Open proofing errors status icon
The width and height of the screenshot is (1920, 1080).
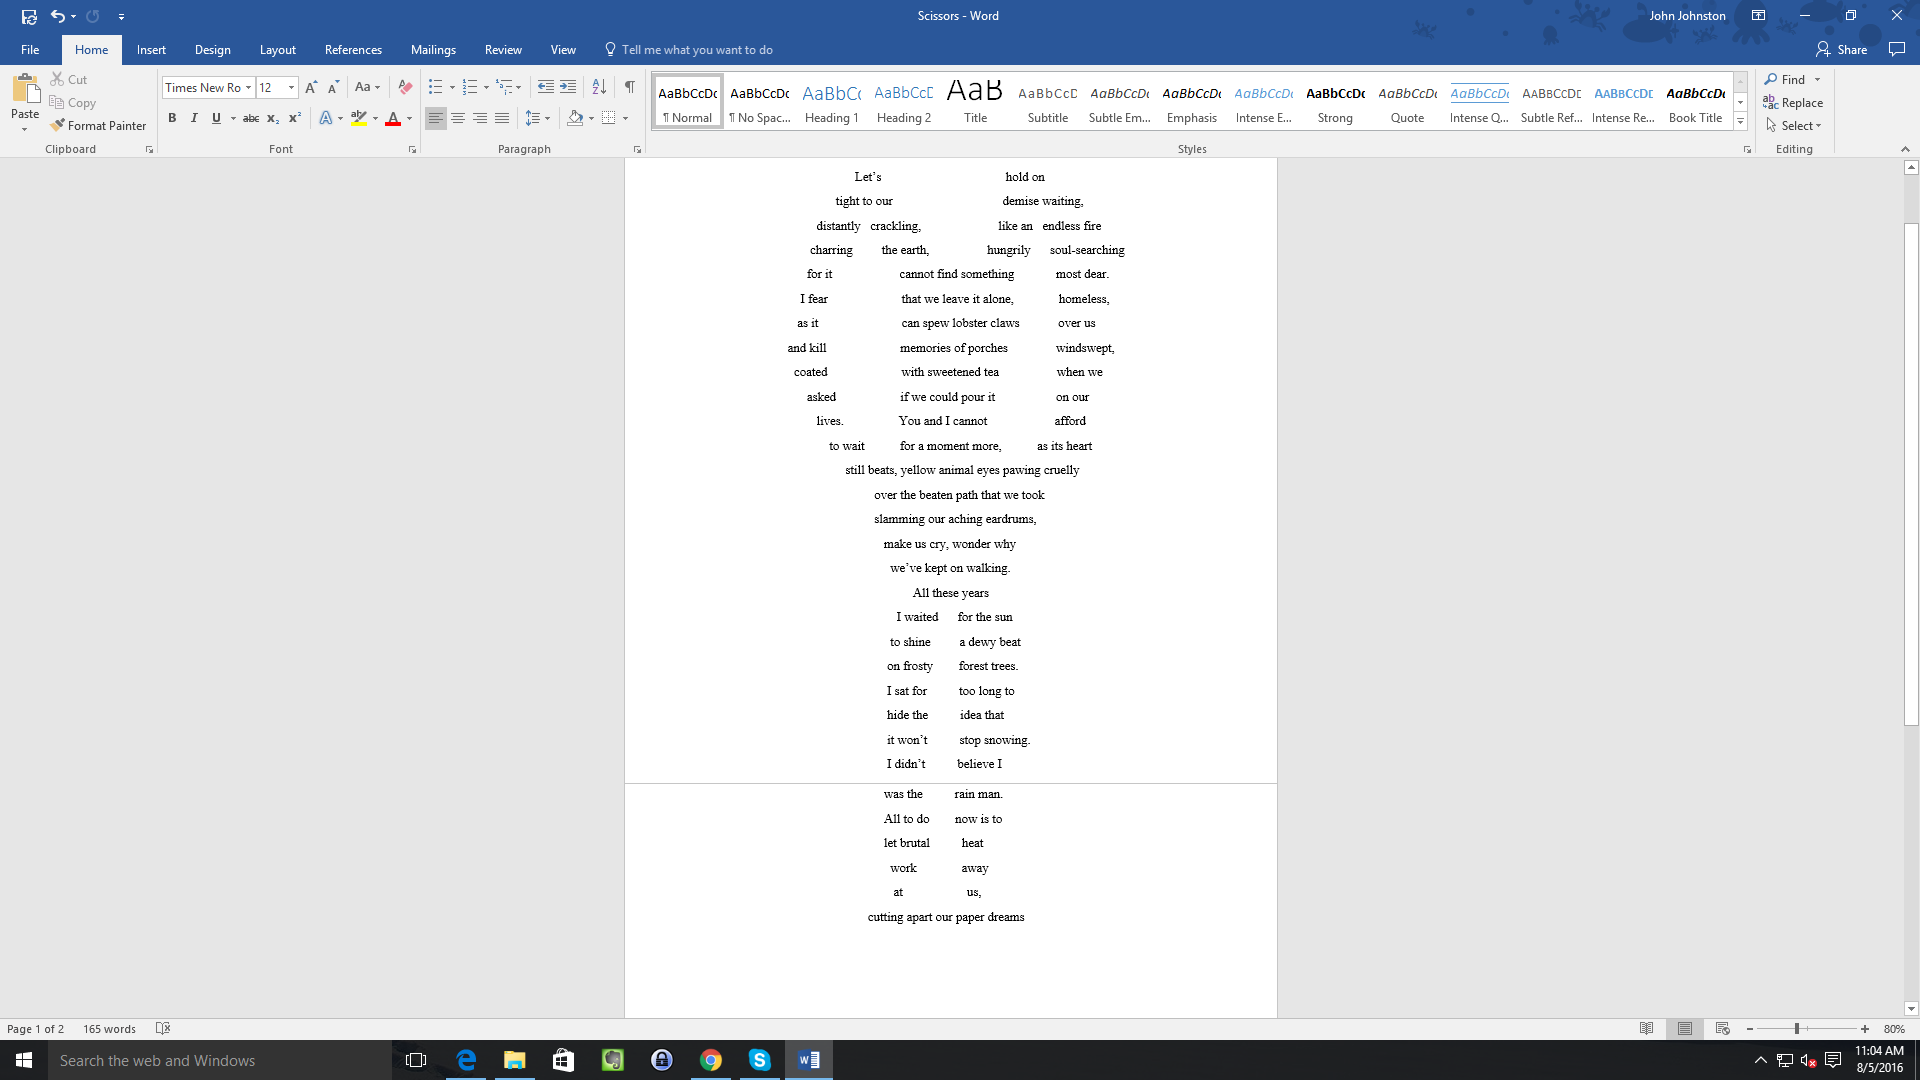click(x=163, y=1029)
